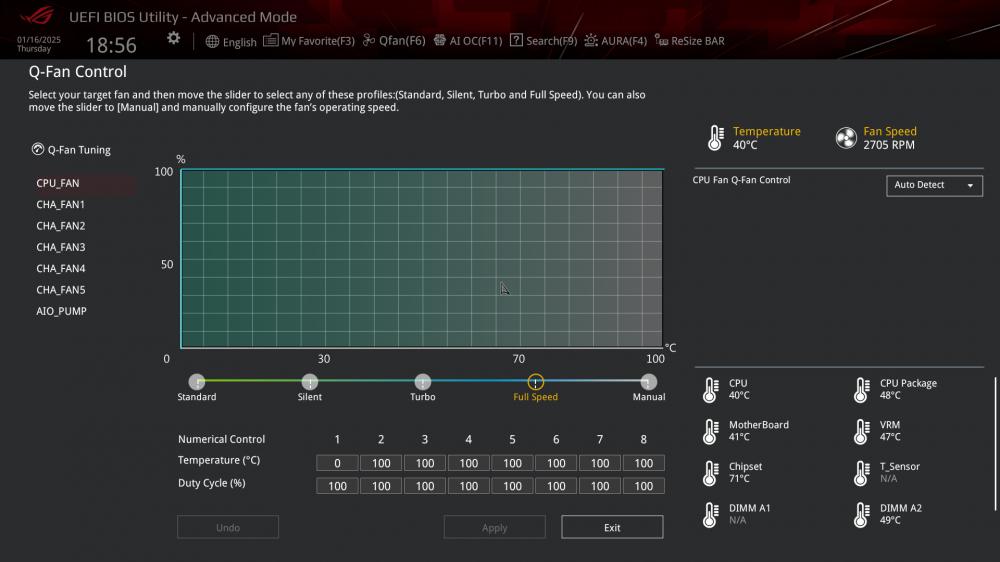Screen dimensions: 1000x562
Task: Open Qfan(F6) from top bar
Action: 394,41
